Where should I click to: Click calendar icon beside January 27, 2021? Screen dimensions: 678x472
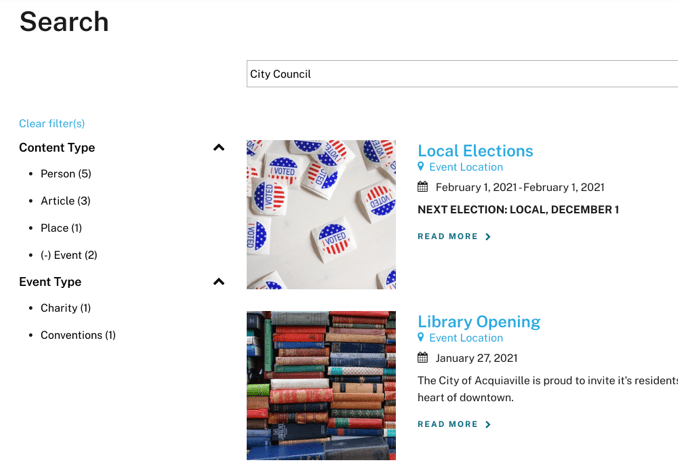coord(423,358)
